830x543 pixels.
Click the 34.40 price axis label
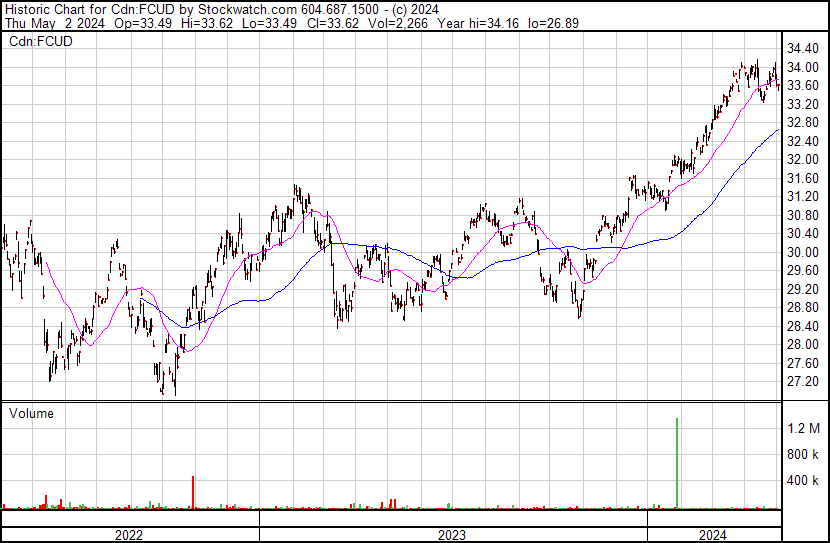click(803, 49)
